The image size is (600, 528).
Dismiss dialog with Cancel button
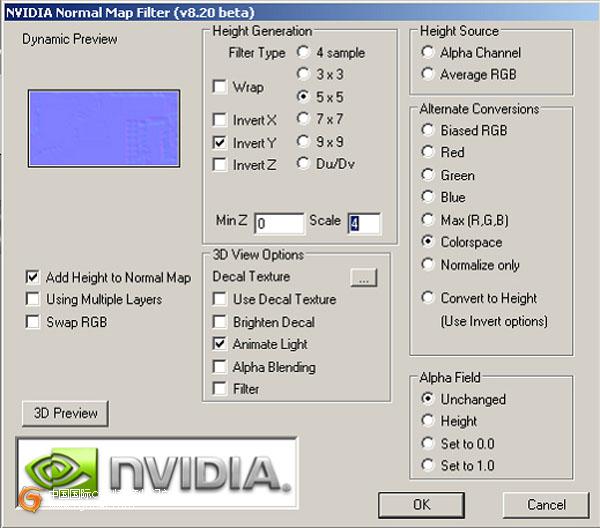point(546,505)
